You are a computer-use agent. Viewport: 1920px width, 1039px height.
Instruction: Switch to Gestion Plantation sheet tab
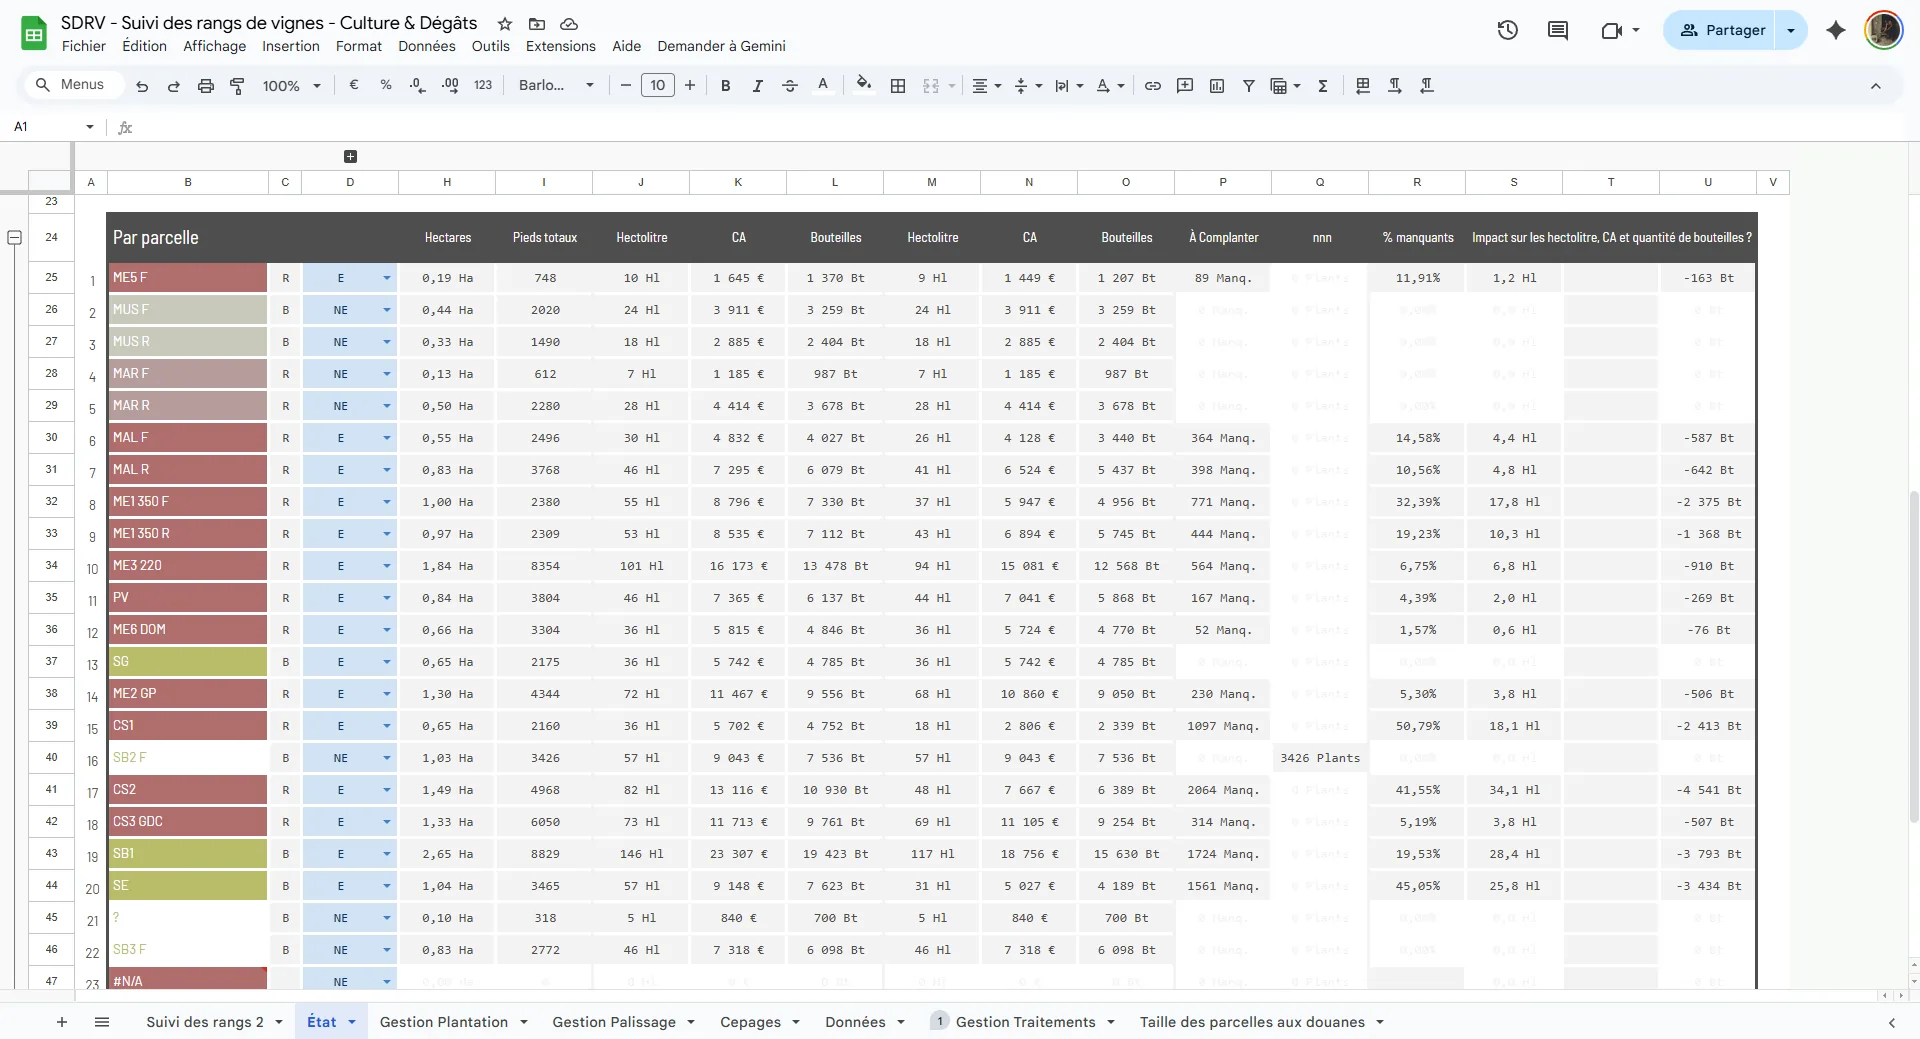pyautogui.click(x=443, y=1022)
